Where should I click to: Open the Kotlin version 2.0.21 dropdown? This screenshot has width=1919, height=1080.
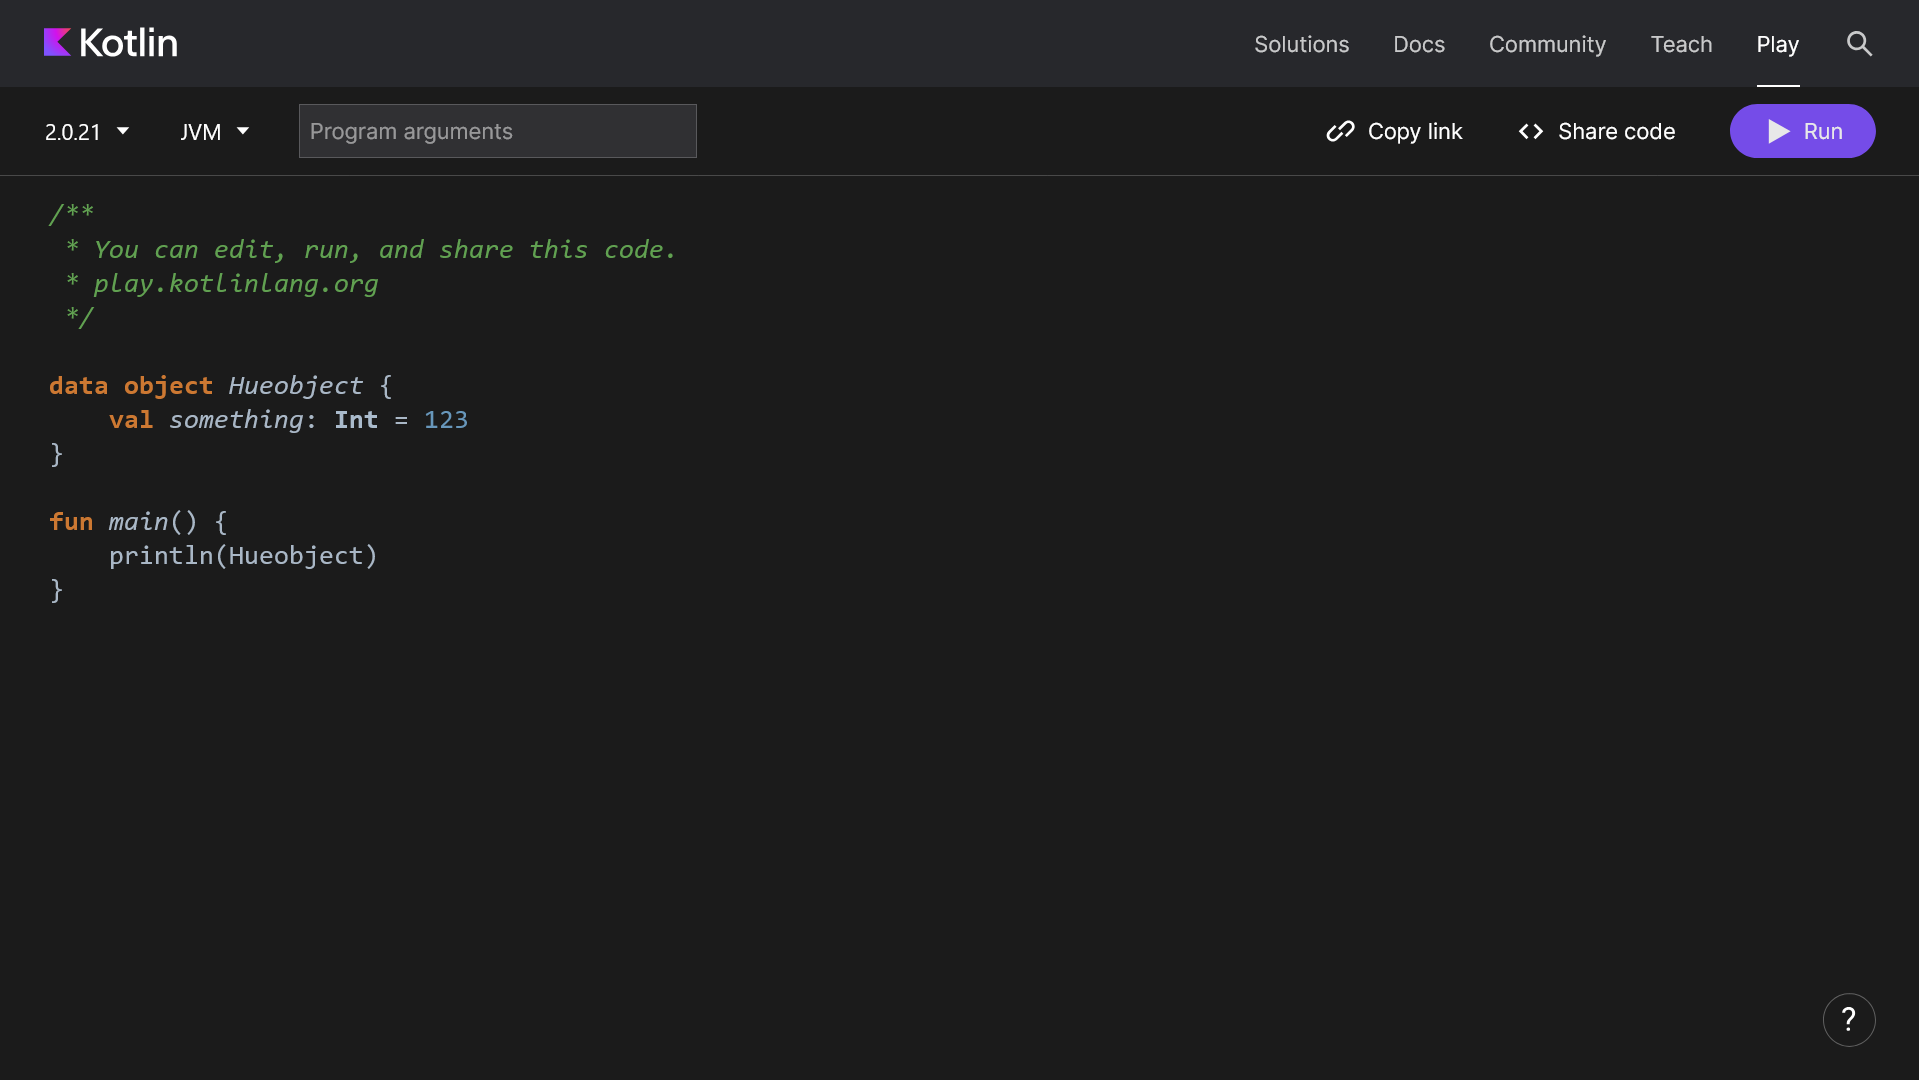87,131
